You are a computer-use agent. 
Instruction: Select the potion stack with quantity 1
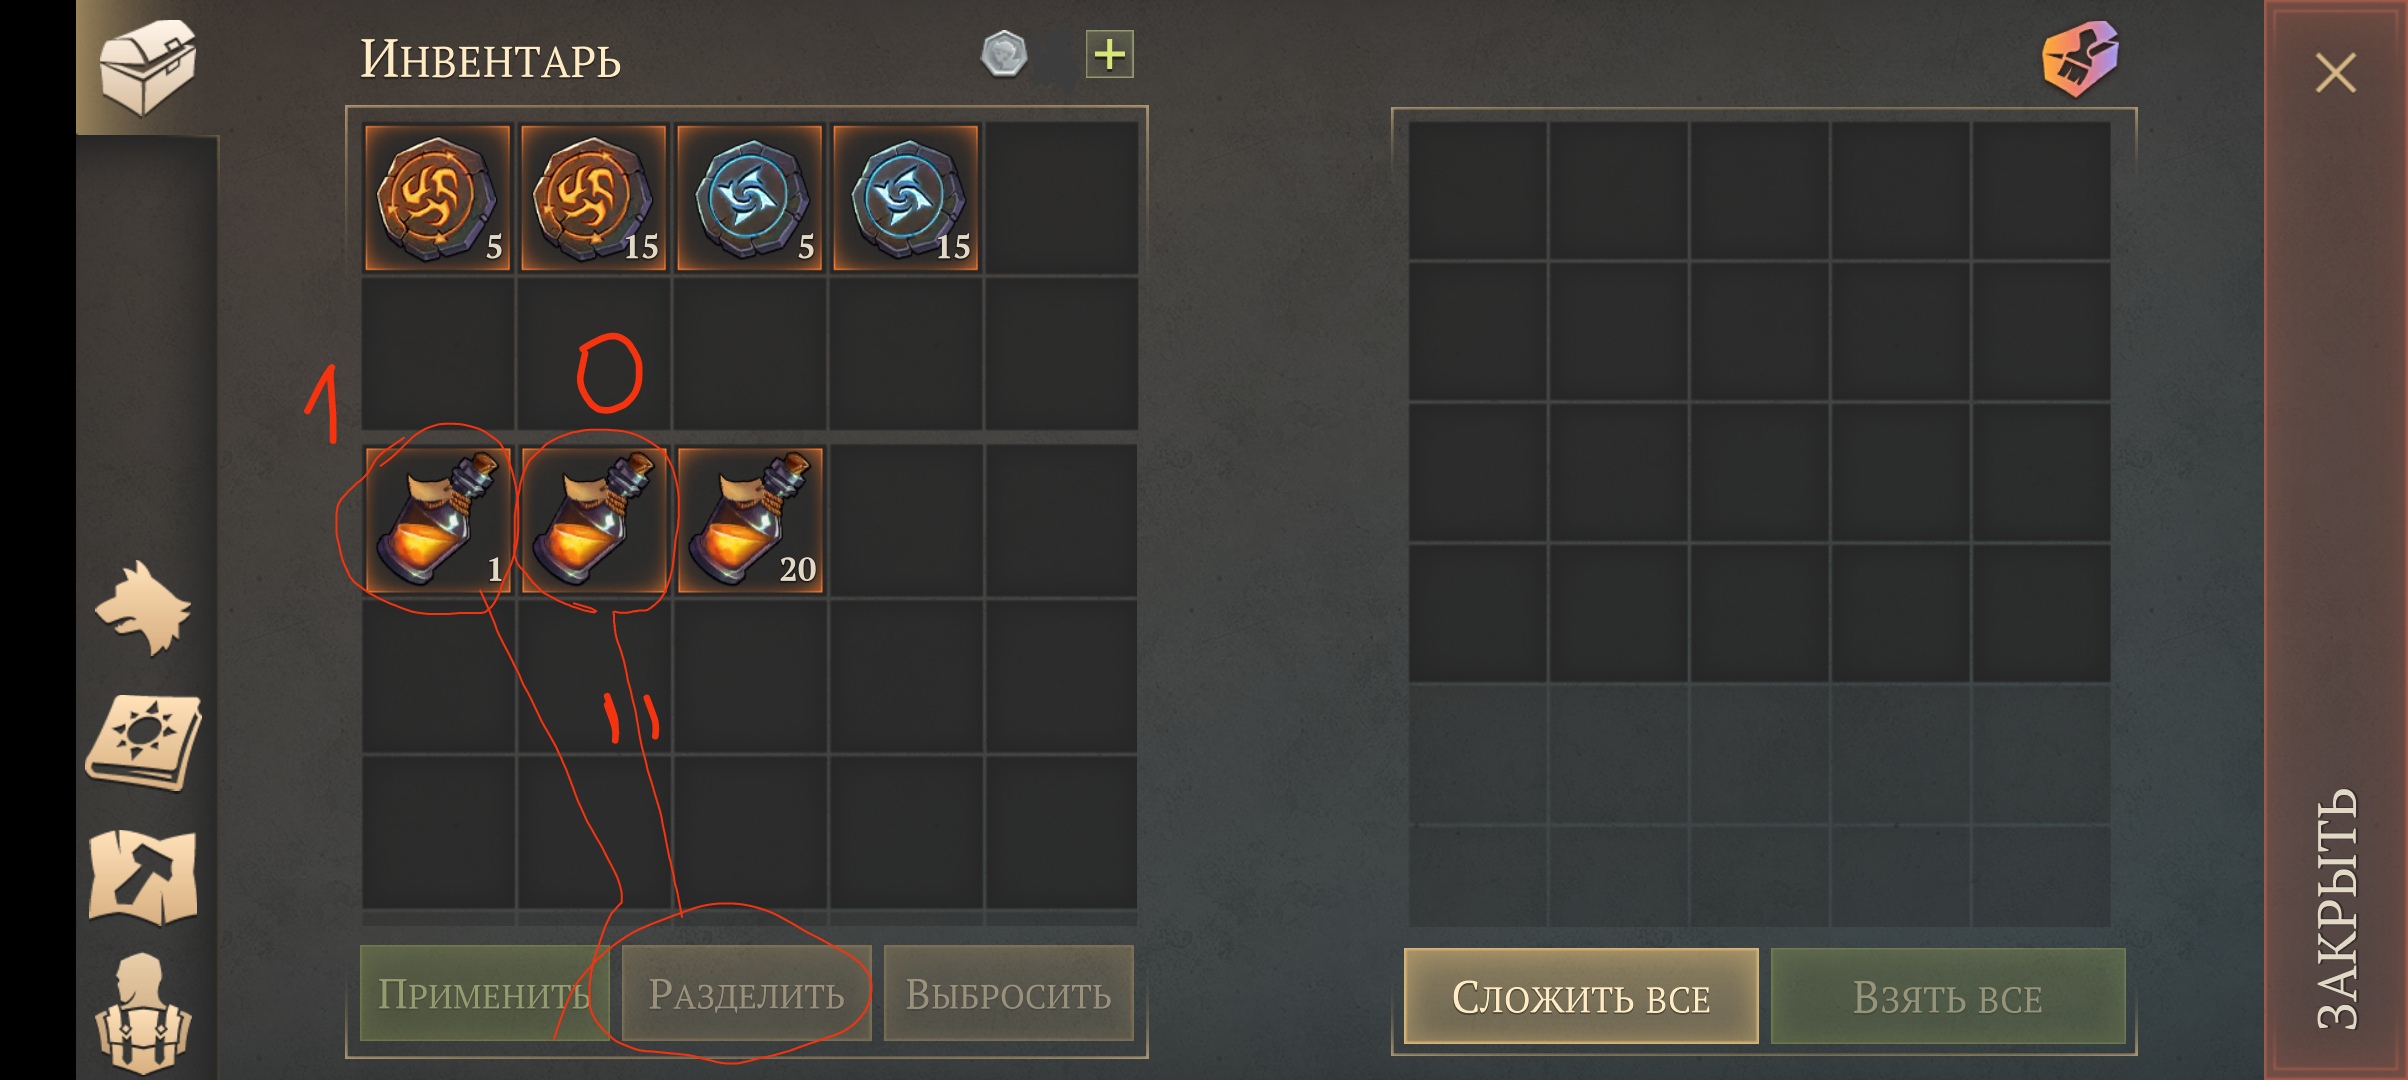point(437,520)
